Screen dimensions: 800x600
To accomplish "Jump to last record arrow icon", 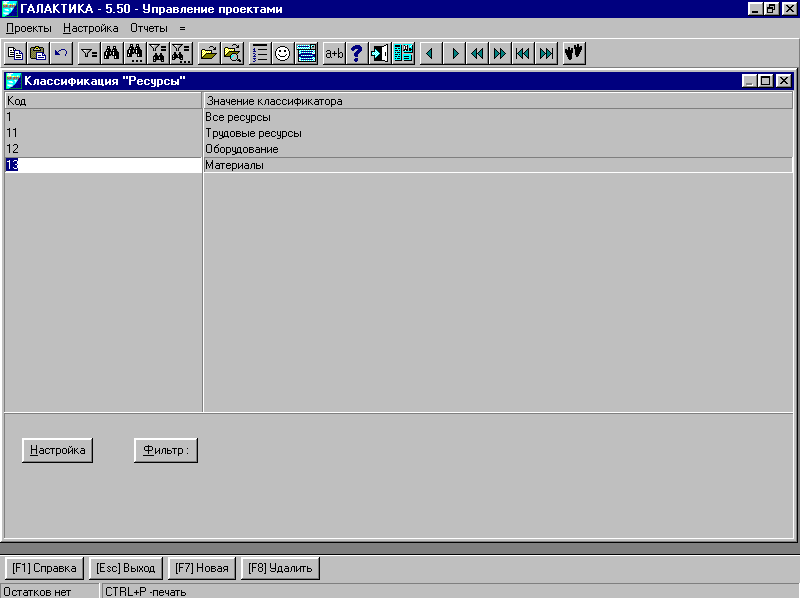I will click(546, 53).
